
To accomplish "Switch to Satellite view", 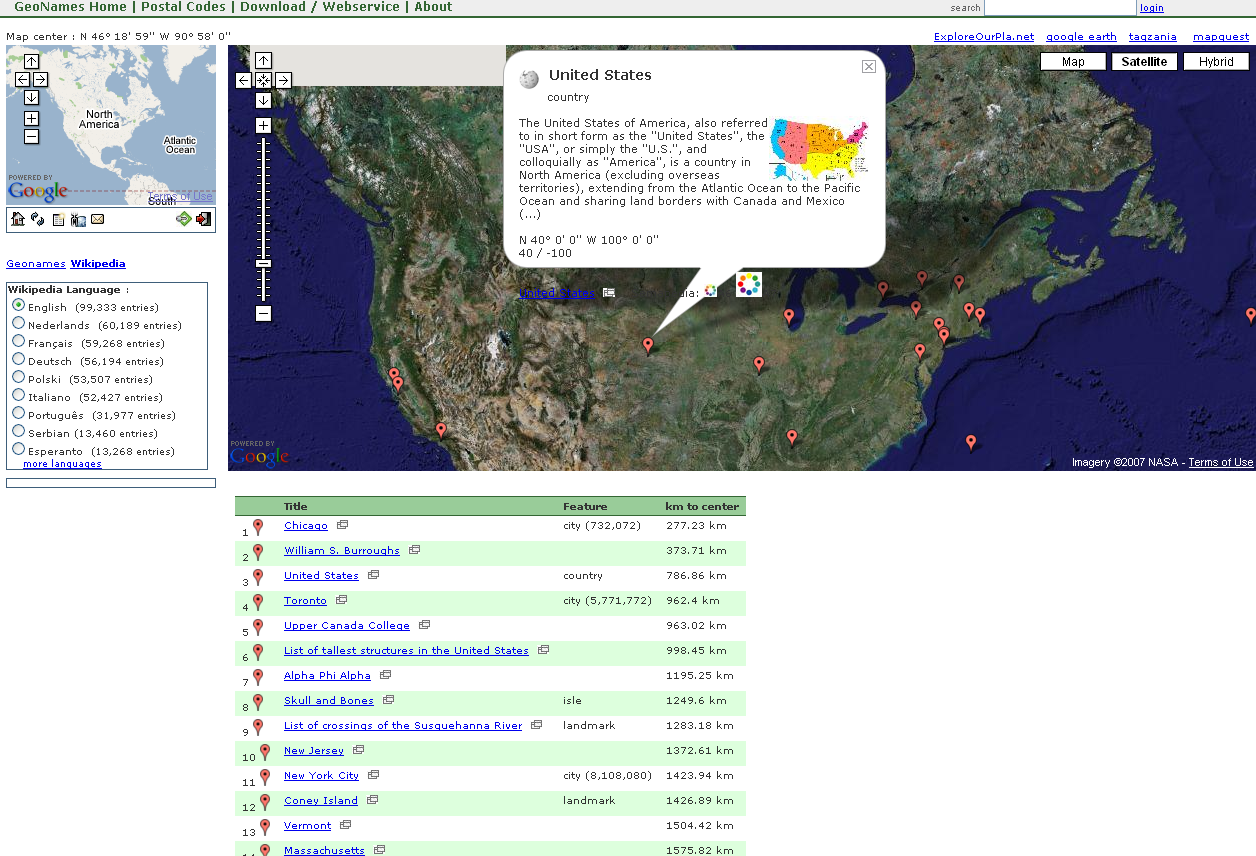I will tap(1144, 62).
